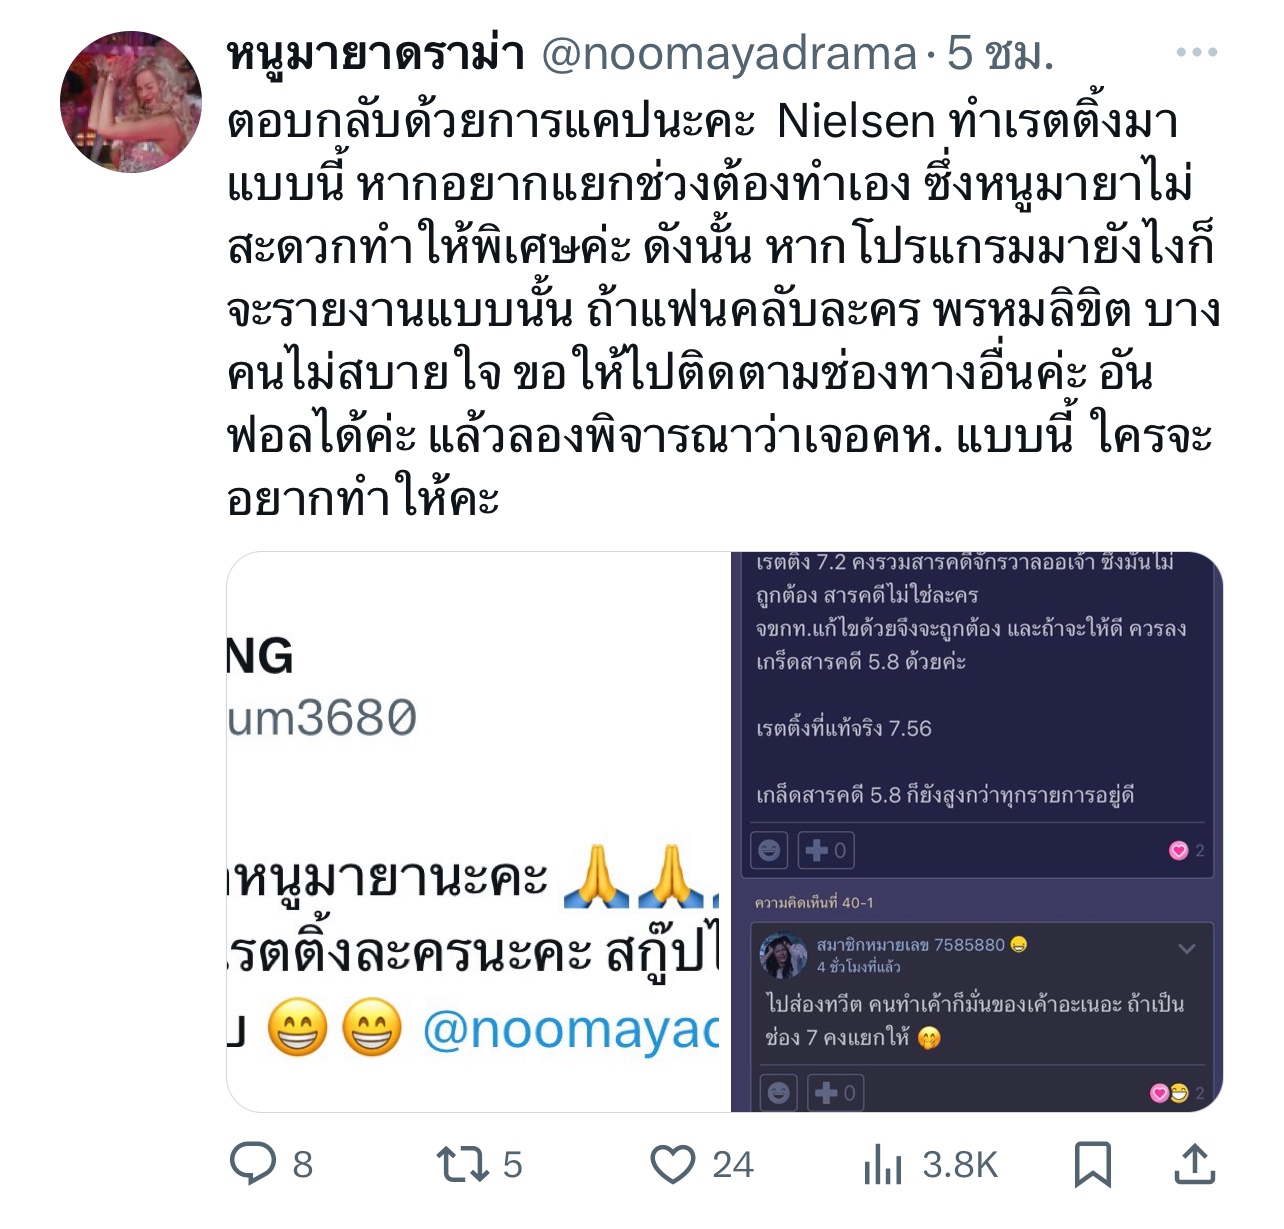Open the left attached image with um3680 text
Screen dimensions: 1284x1229
[x=478, y=832]
